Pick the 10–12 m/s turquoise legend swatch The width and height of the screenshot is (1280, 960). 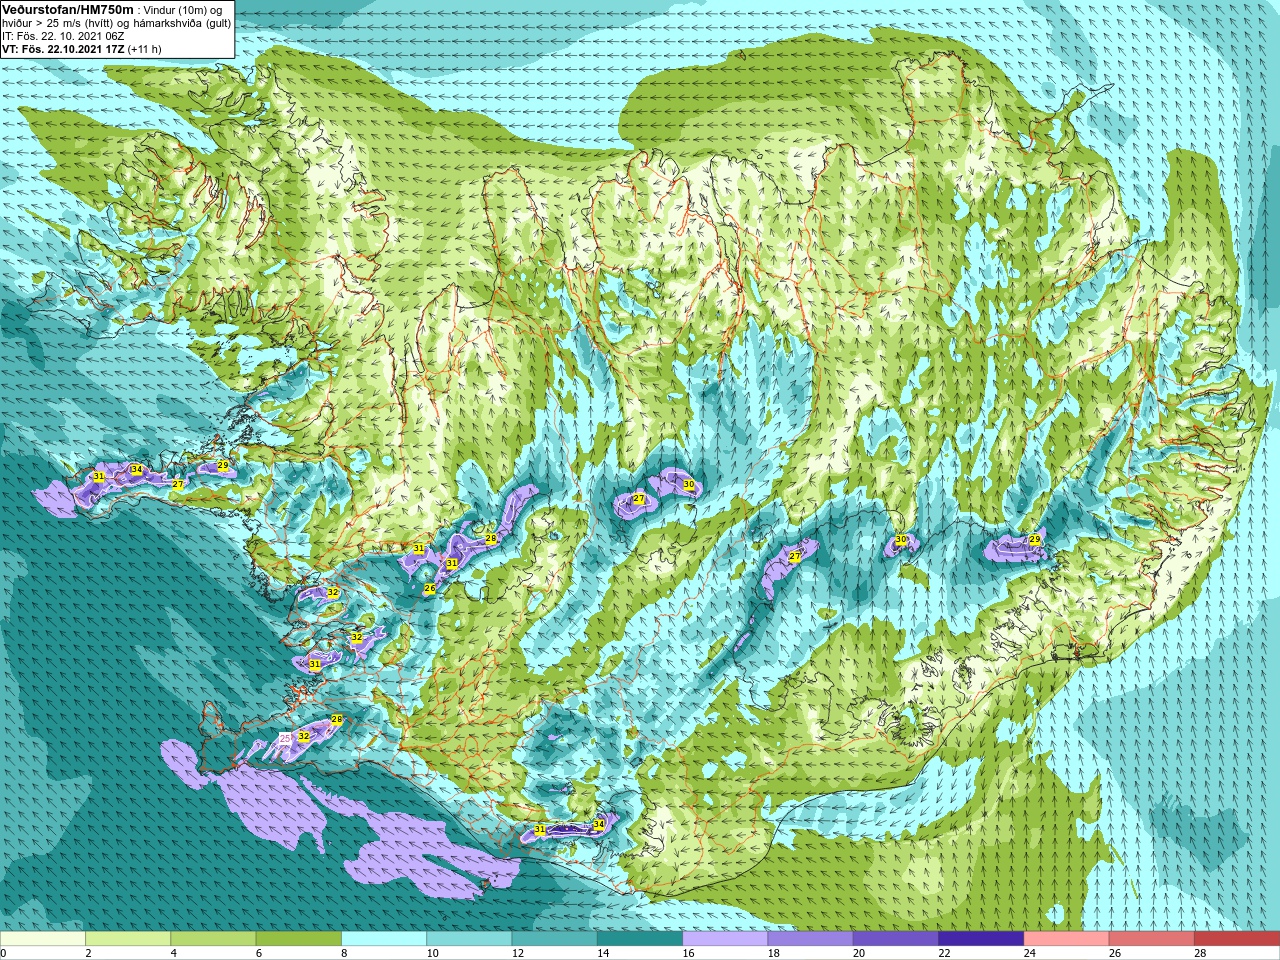[469, 939]
